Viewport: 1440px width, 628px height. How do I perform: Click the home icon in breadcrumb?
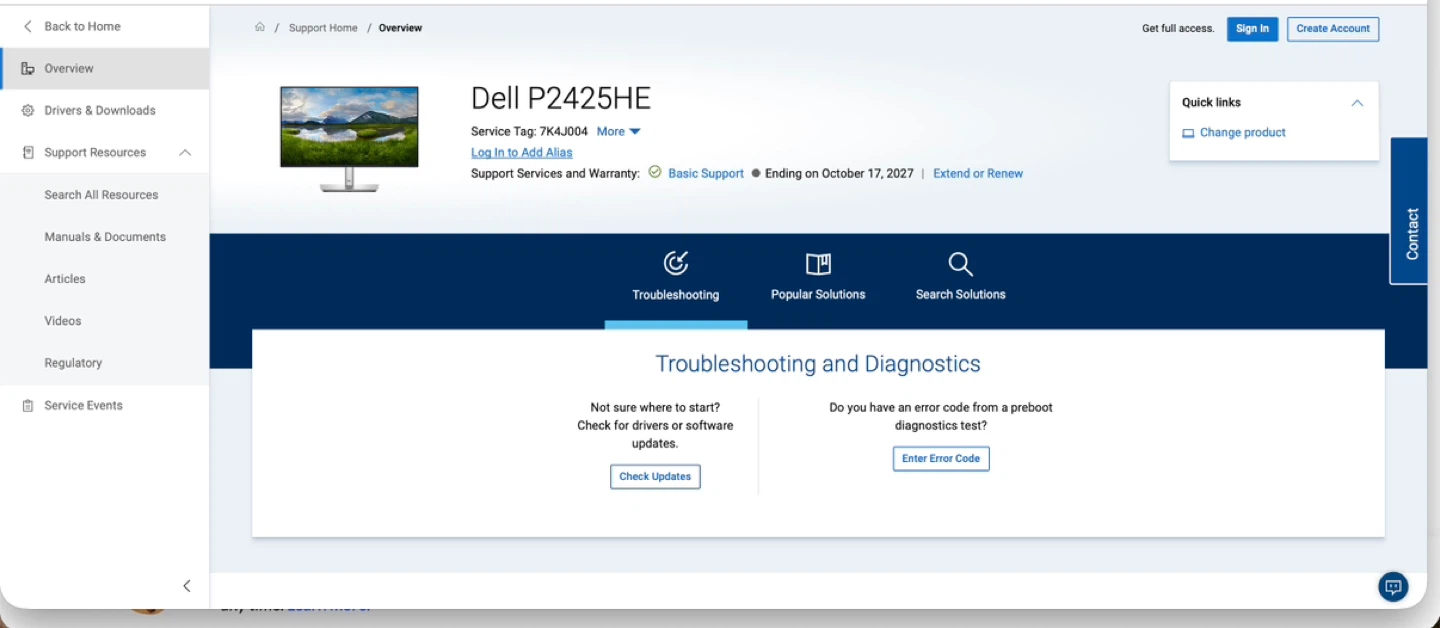click(260, 27)
